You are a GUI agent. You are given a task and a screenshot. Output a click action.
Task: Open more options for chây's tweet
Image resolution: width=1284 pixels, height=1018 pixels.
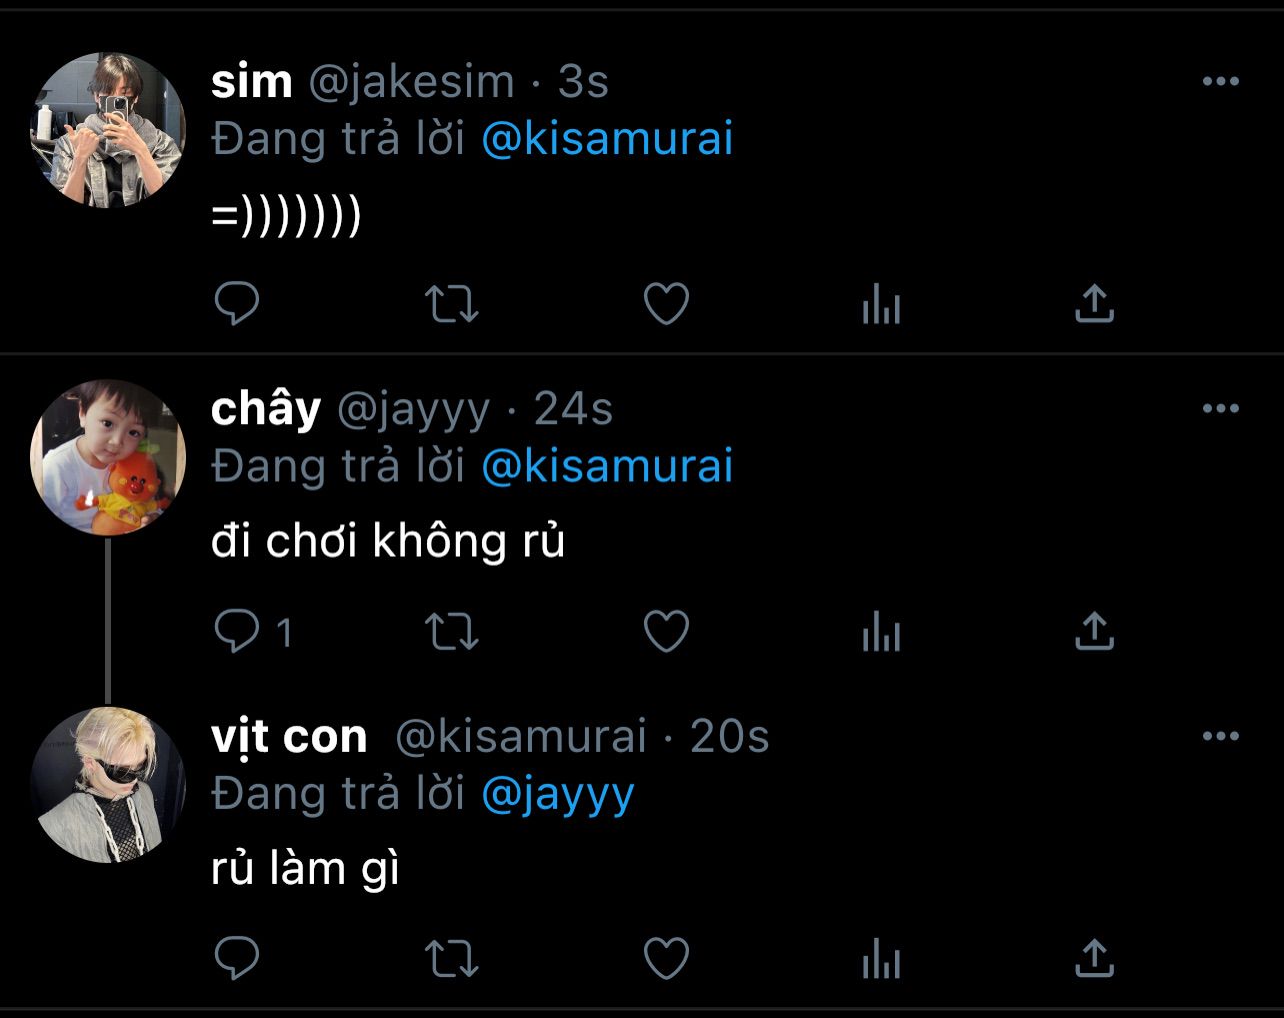pos(1220,408)
